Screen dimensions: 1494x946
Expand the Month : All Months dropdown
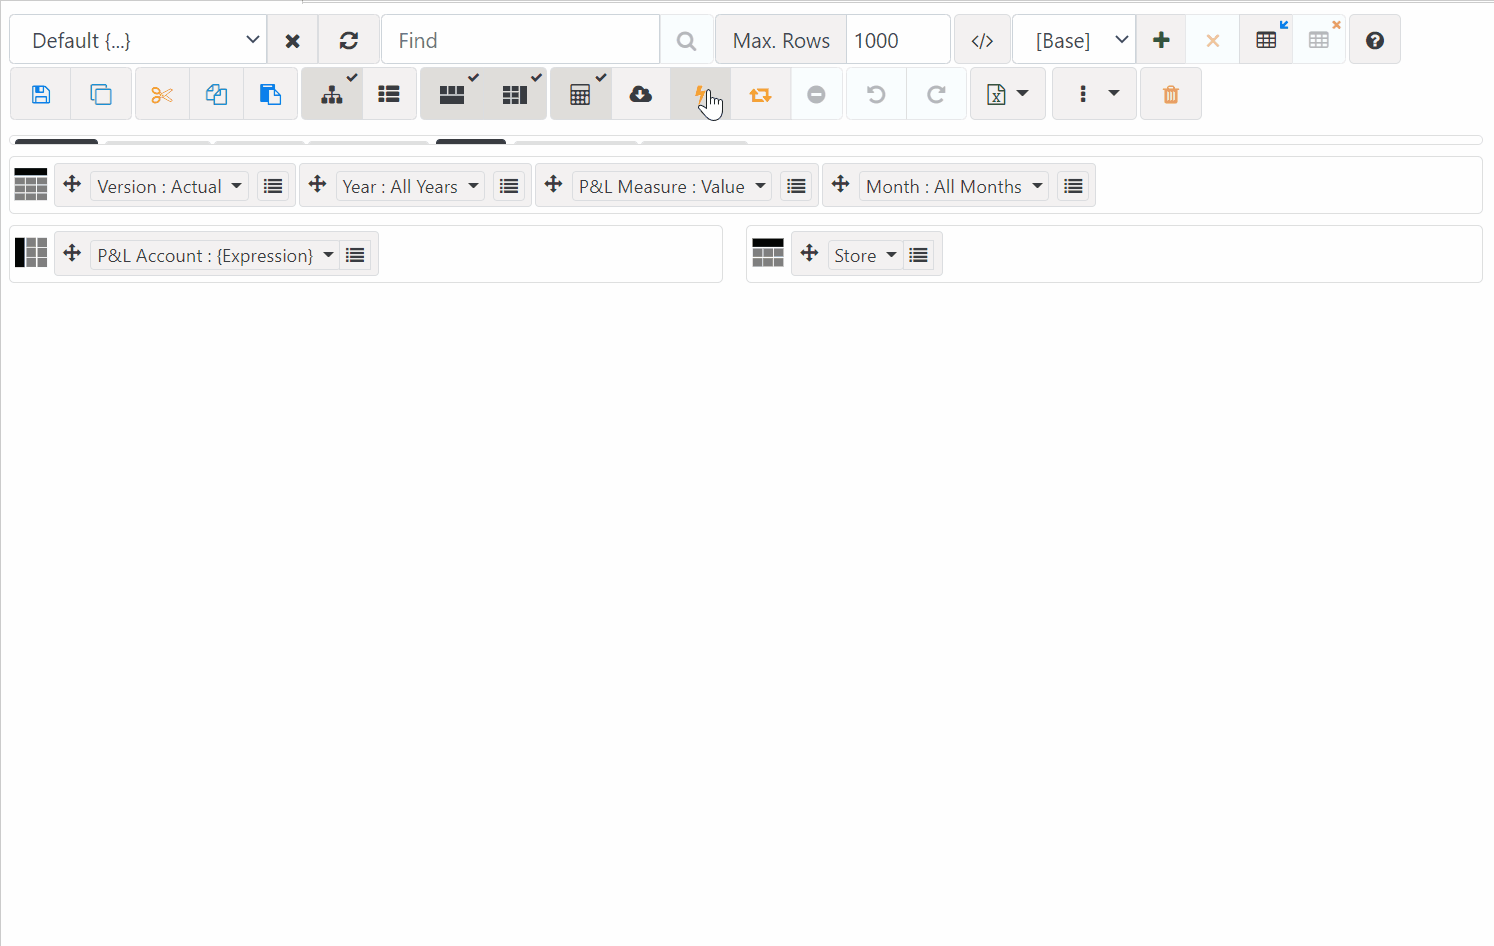pos(953,187)
